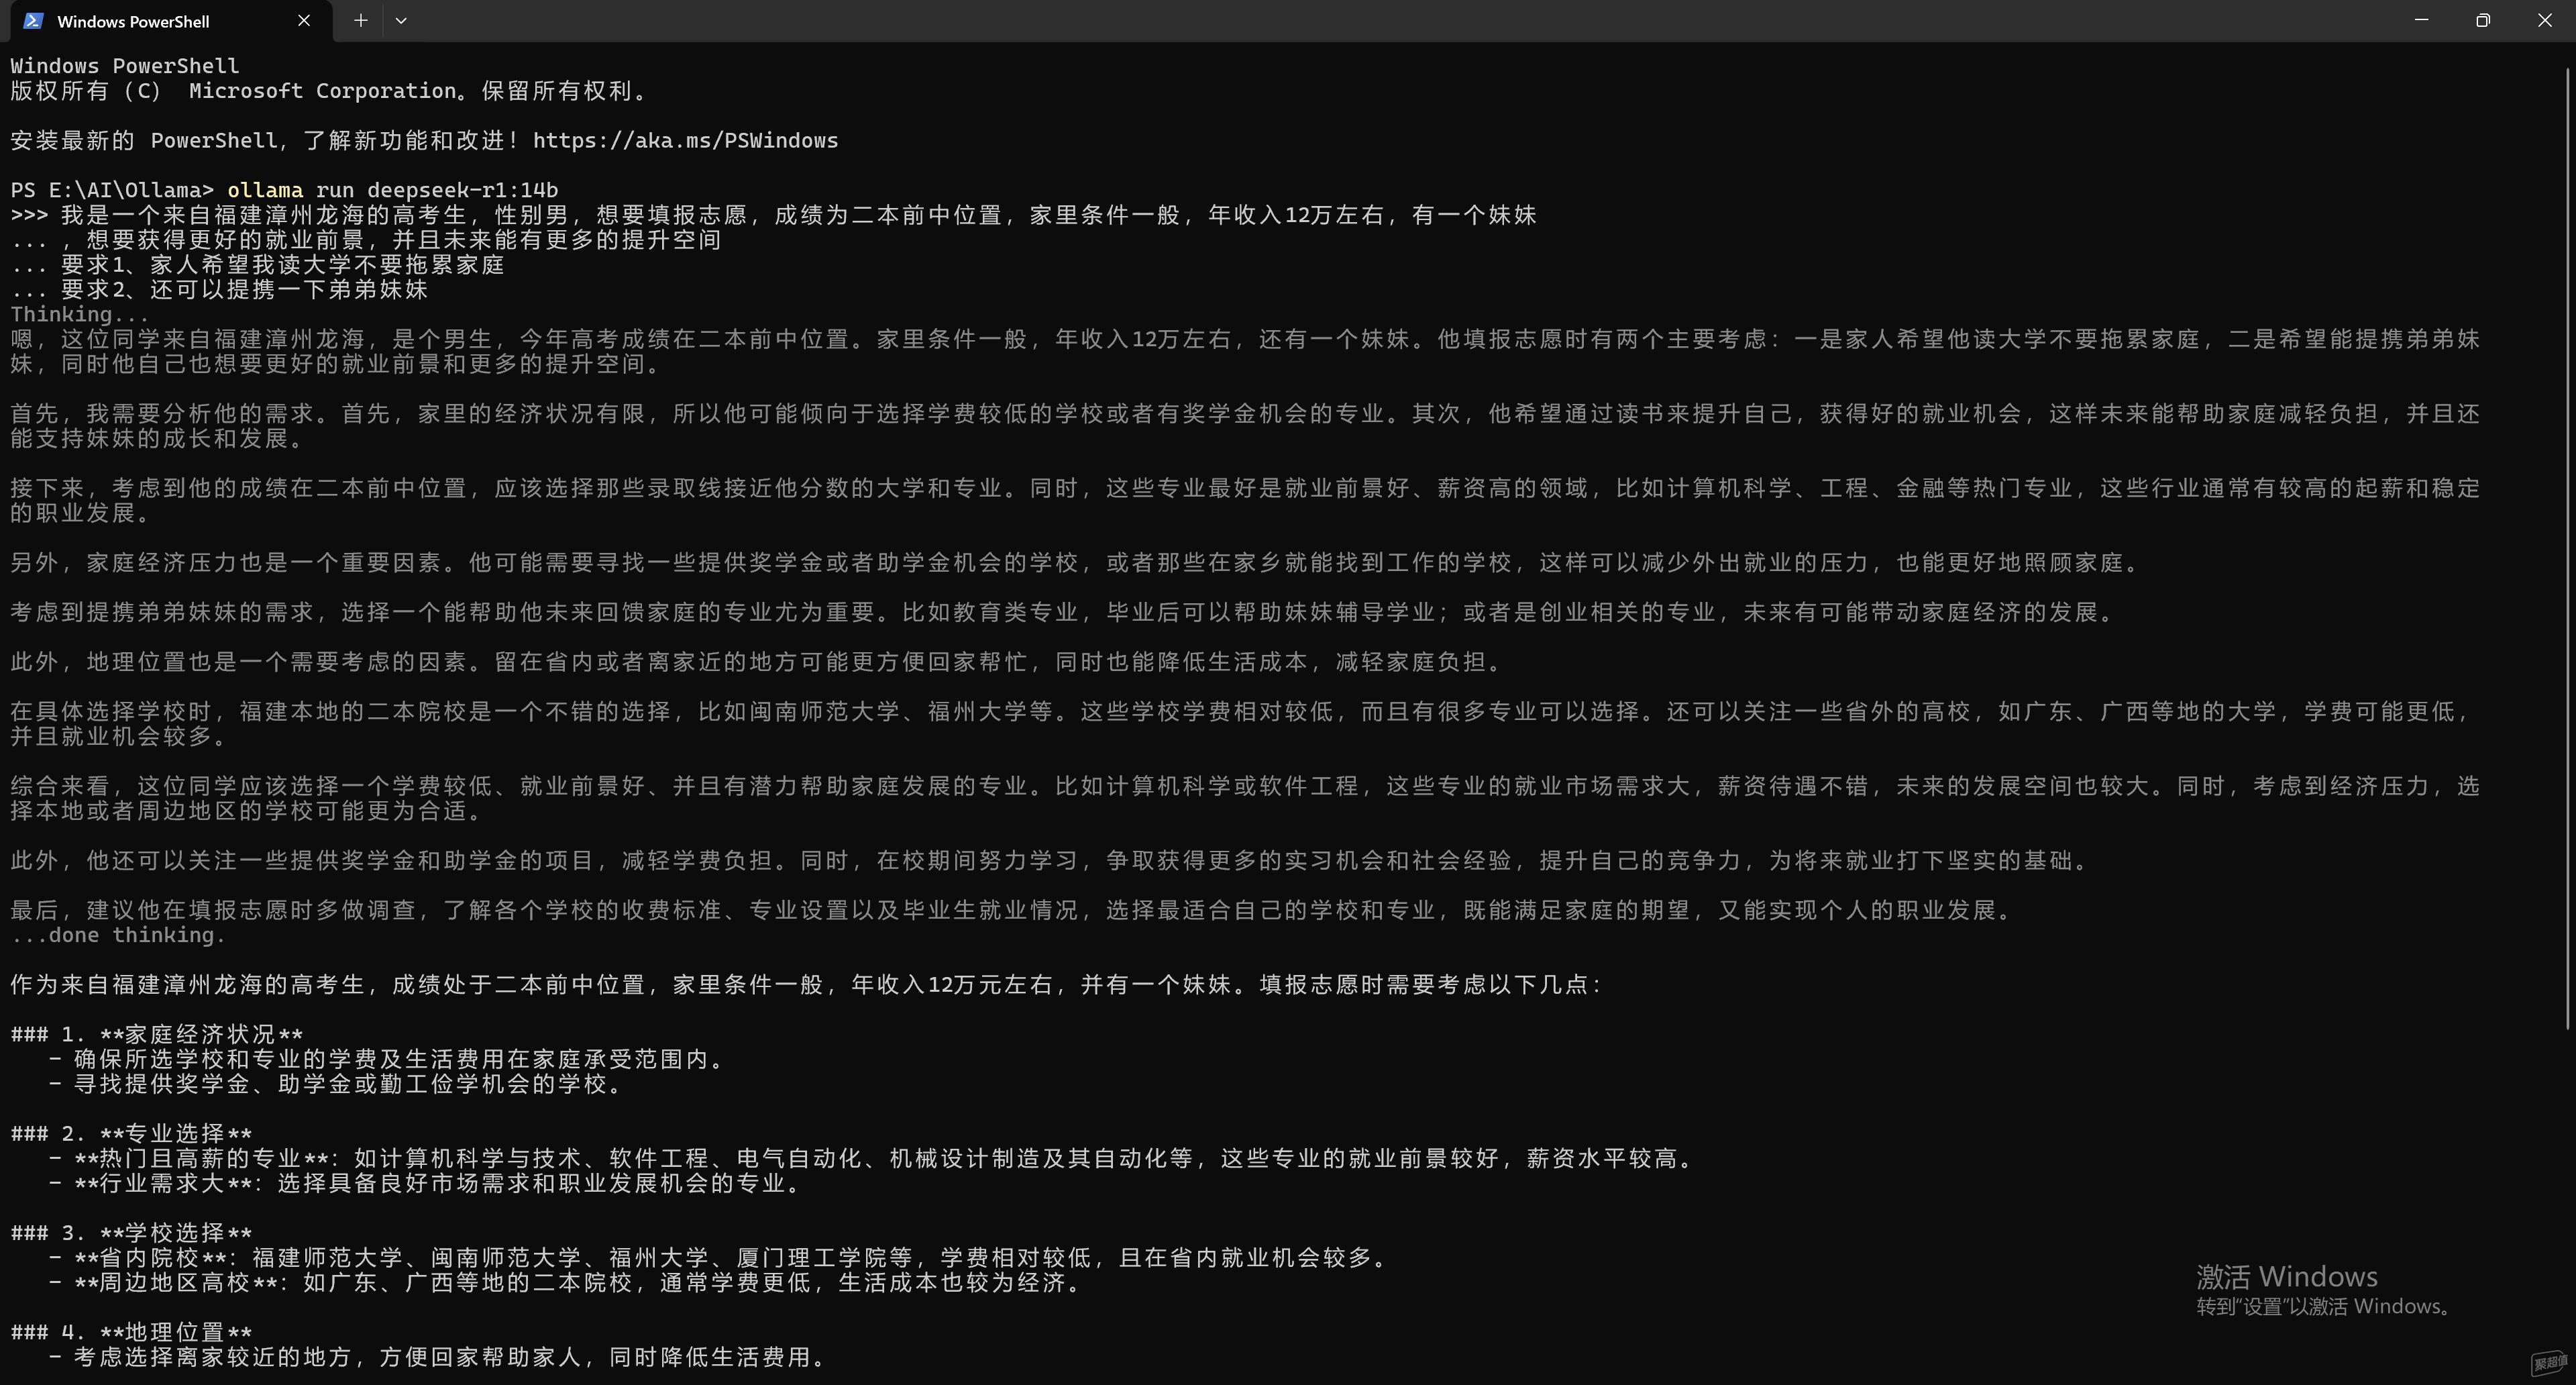Click the '### 1. **家庭经济状况**' heading

pyautogui.click(x=157, y=1034)
